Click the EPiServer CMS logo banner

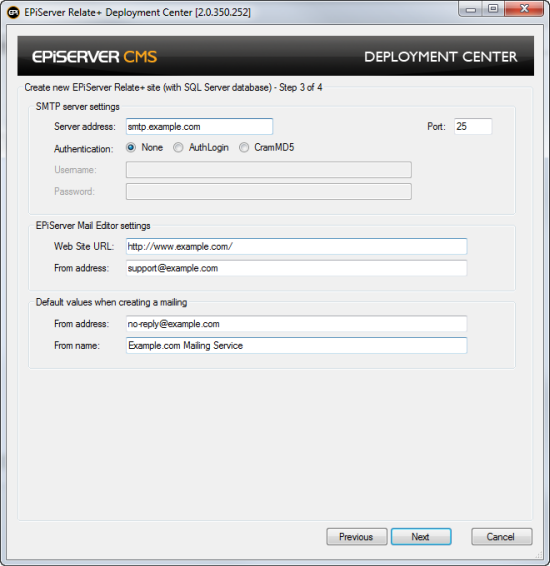click(95, 57)
